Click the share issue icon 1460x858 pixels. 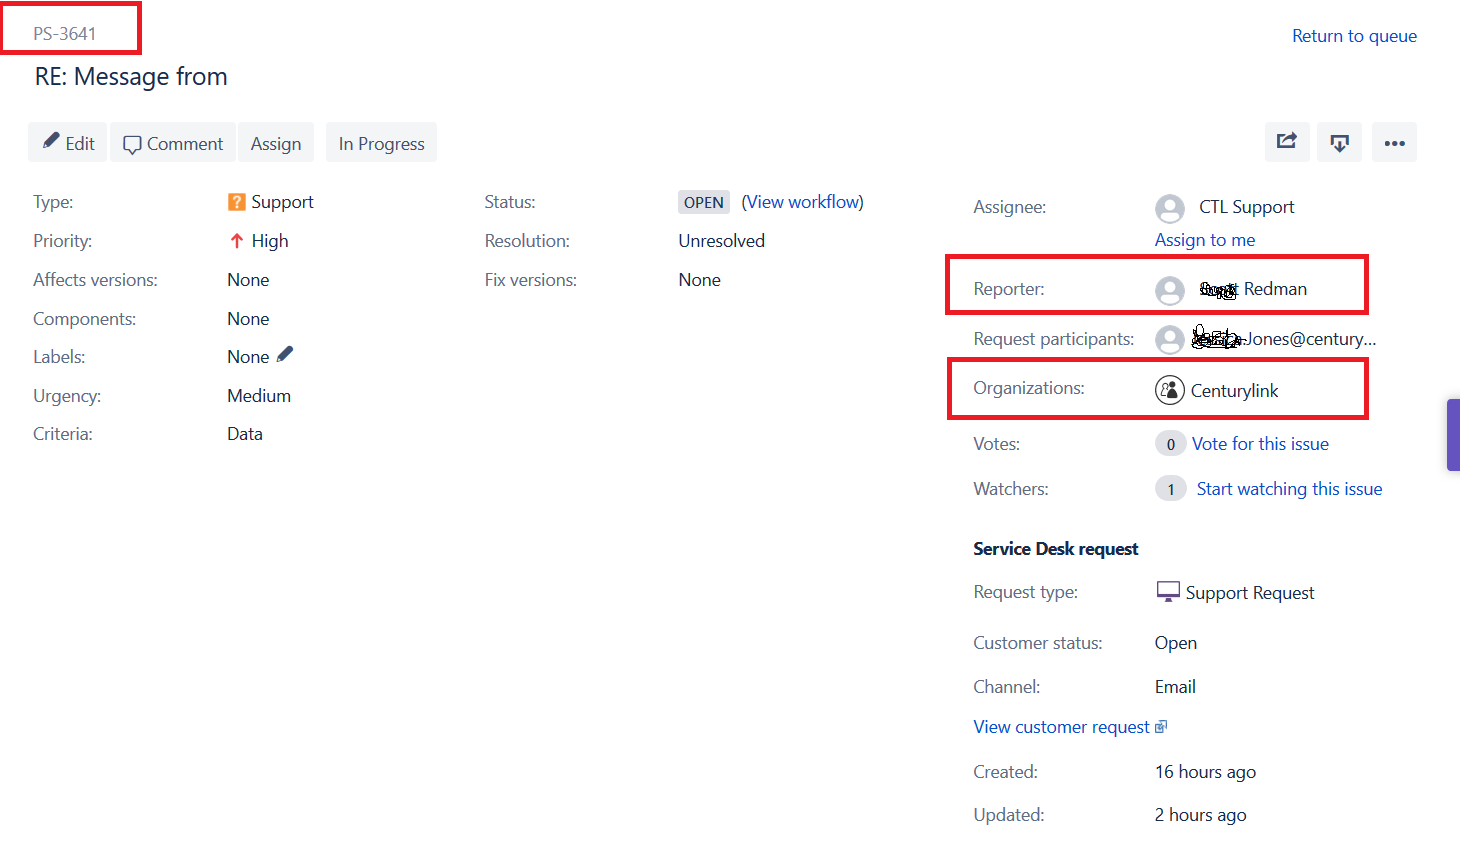1287,142
